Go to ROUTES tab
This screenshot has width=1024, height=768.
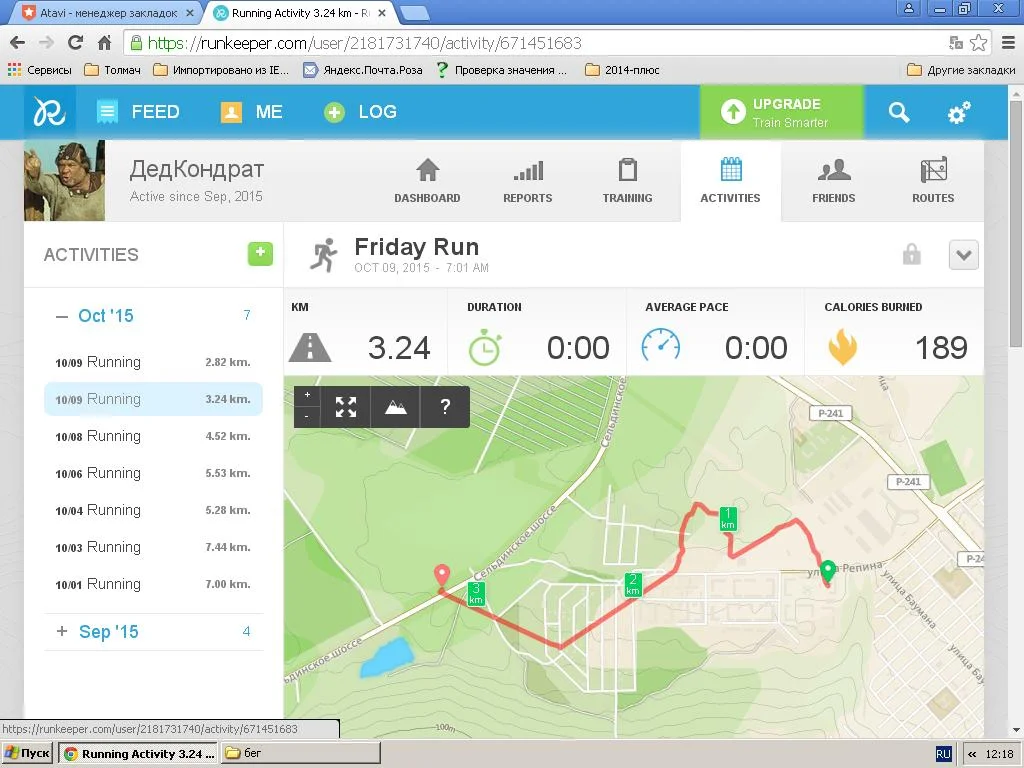[933, 181]
